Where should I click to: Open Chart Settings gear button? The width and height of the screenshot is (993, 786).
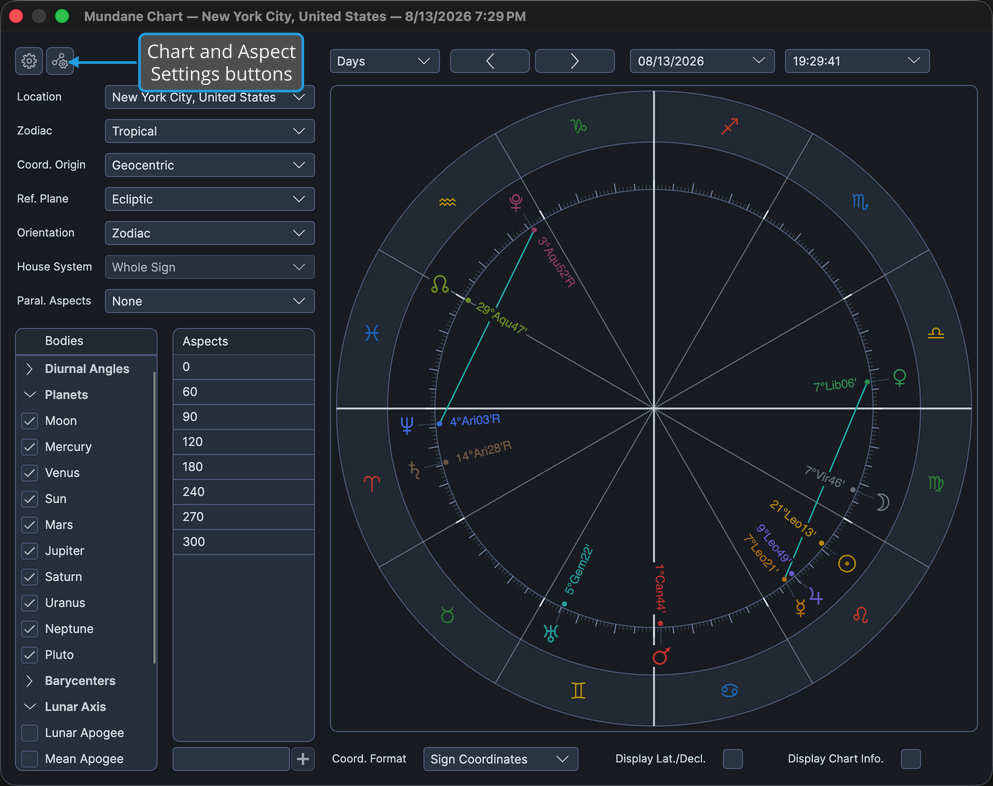tap(29, 61)
